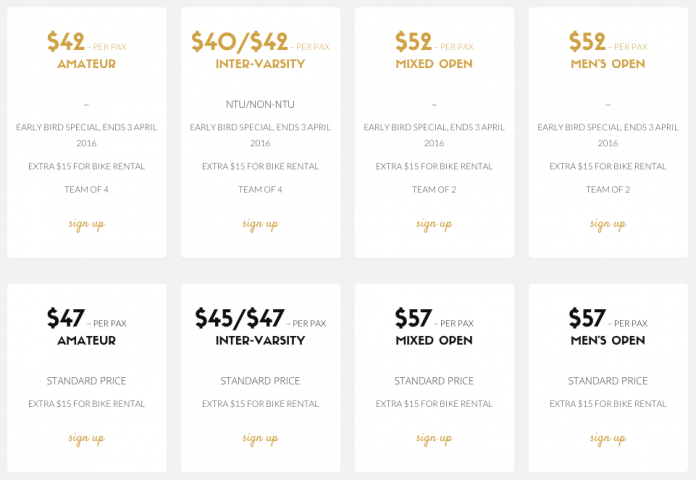Sign up for standard price Mixed Open
Viewport: 696px width, 480px height.
(x=434, y=439)
